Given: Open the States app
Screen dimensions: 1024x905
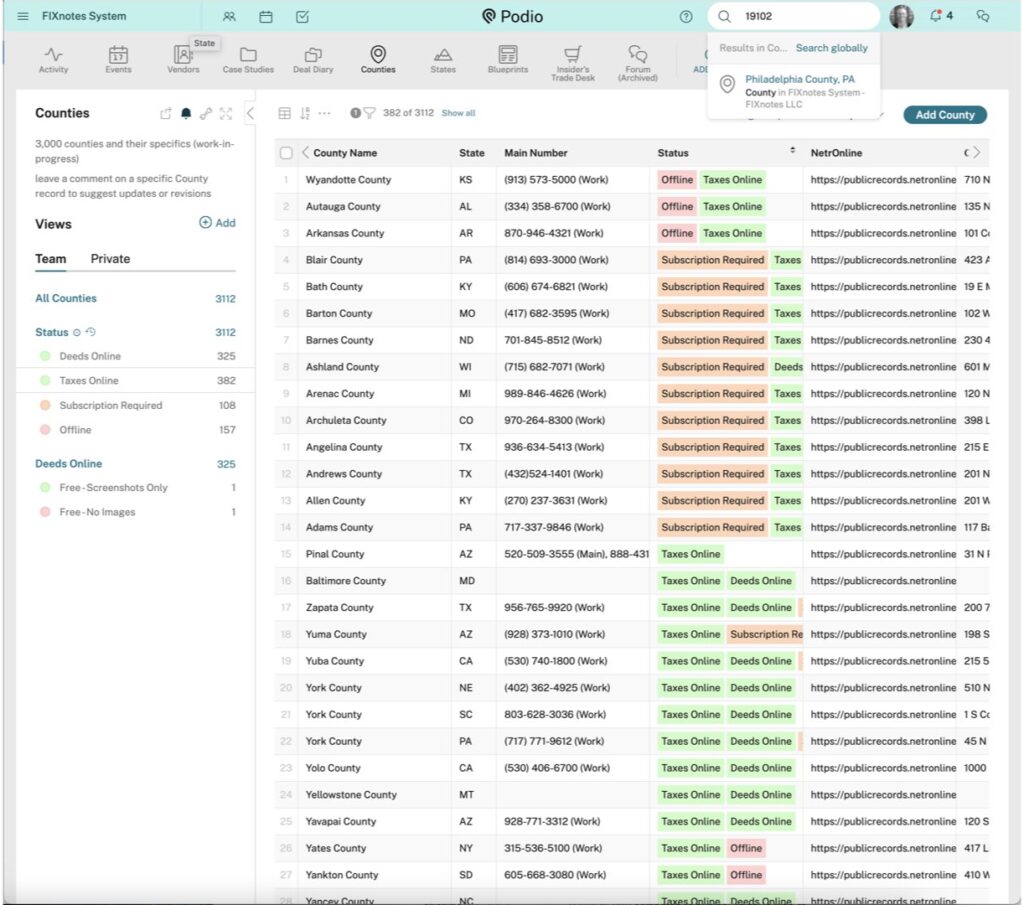Looking at the screenshot, I should pyautogui.click(x=443, y=59).
